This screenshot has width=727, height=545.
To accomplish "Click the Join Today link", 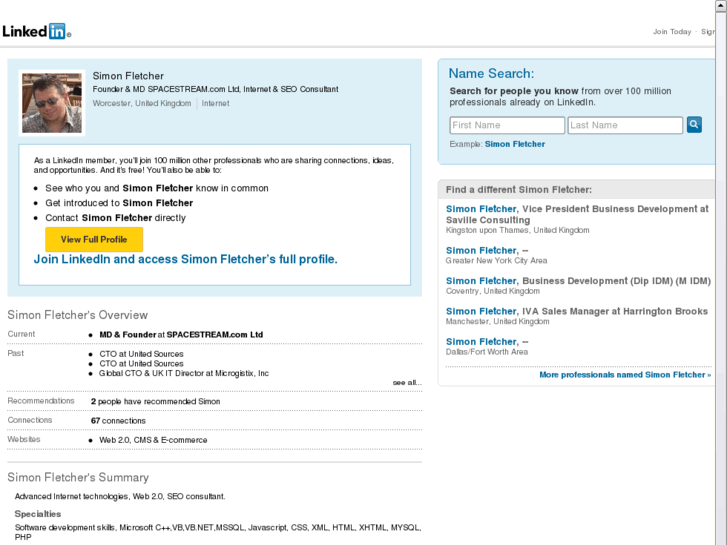I will pyautogui.click(x=672, y=32).
